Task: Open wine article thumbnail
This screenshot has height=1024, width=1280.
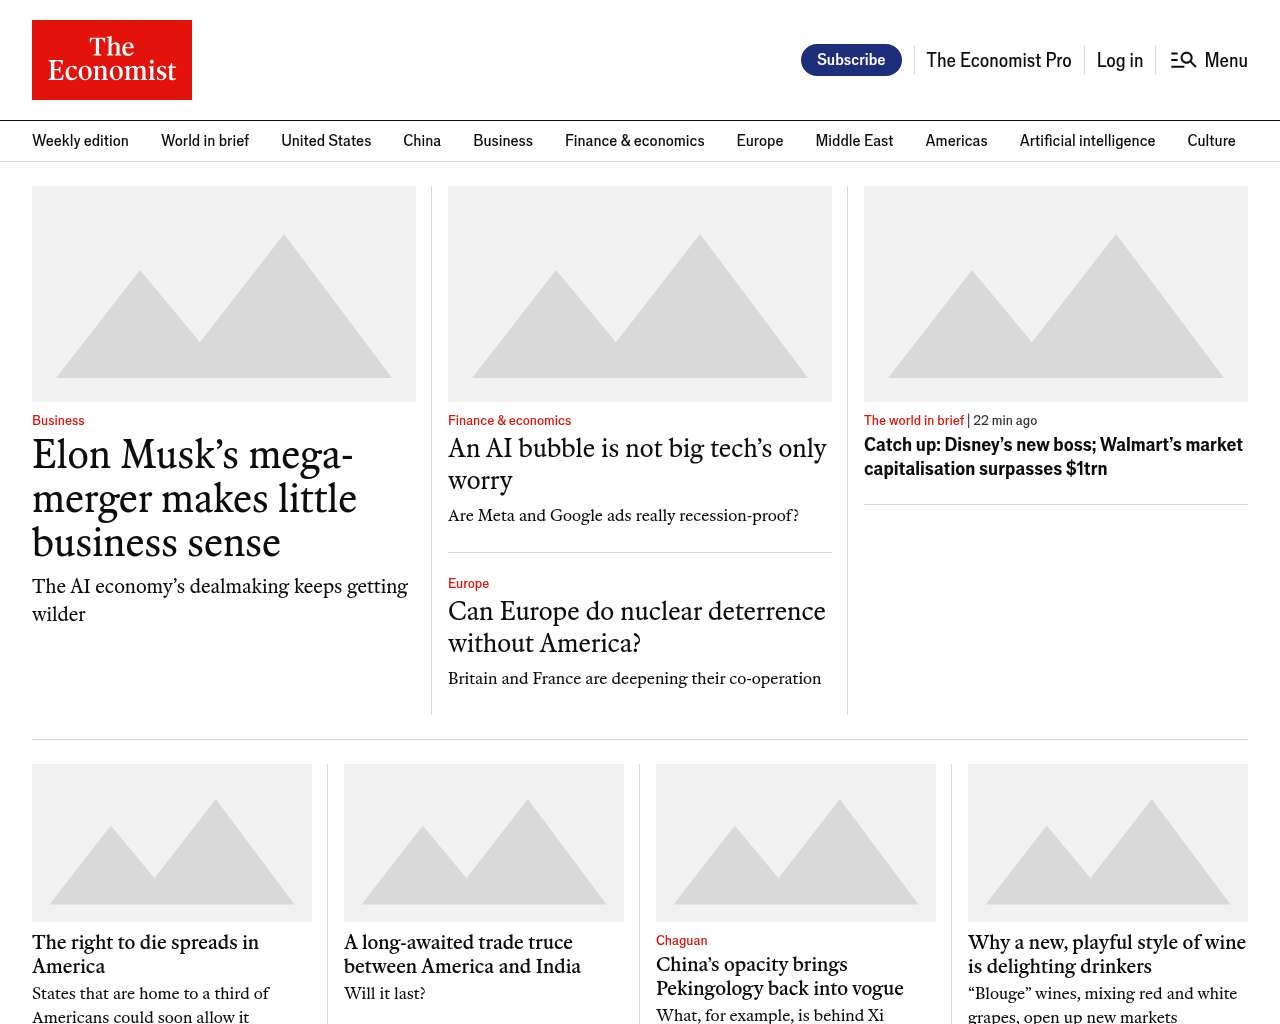Action: [1108, 843]
